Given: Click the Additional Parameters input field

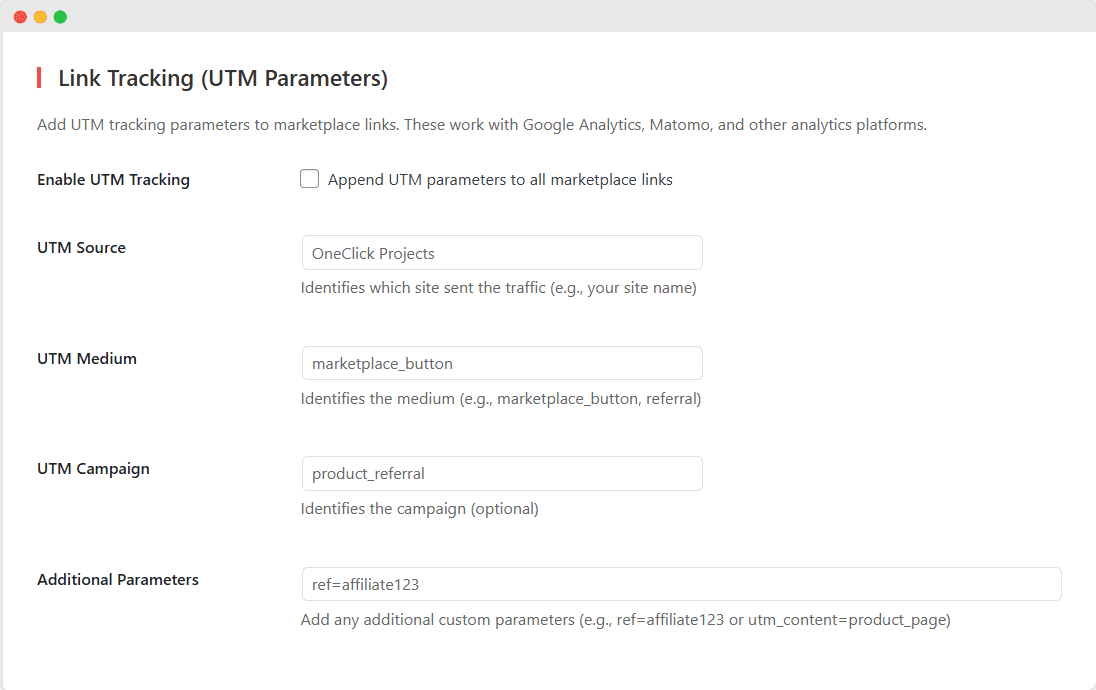Looking at the screenshot, I should (681, 584).
